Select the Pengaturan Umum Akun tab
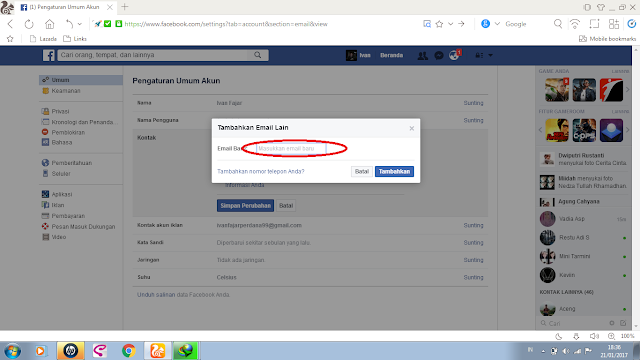Screen dimensions: 640x360 [x=64, y=7]
